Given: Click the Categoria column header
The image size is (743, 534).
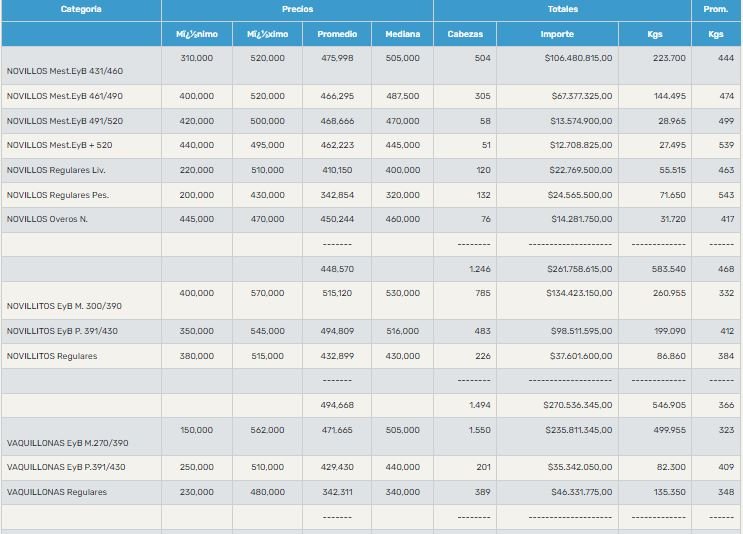Looking at the screenshot, I should [x=81, y=10].
